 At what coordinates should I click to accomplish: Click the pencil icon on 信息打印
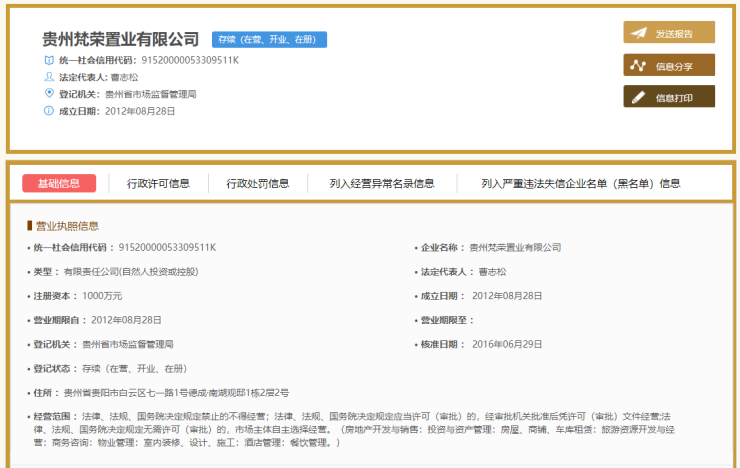point(638,98)
